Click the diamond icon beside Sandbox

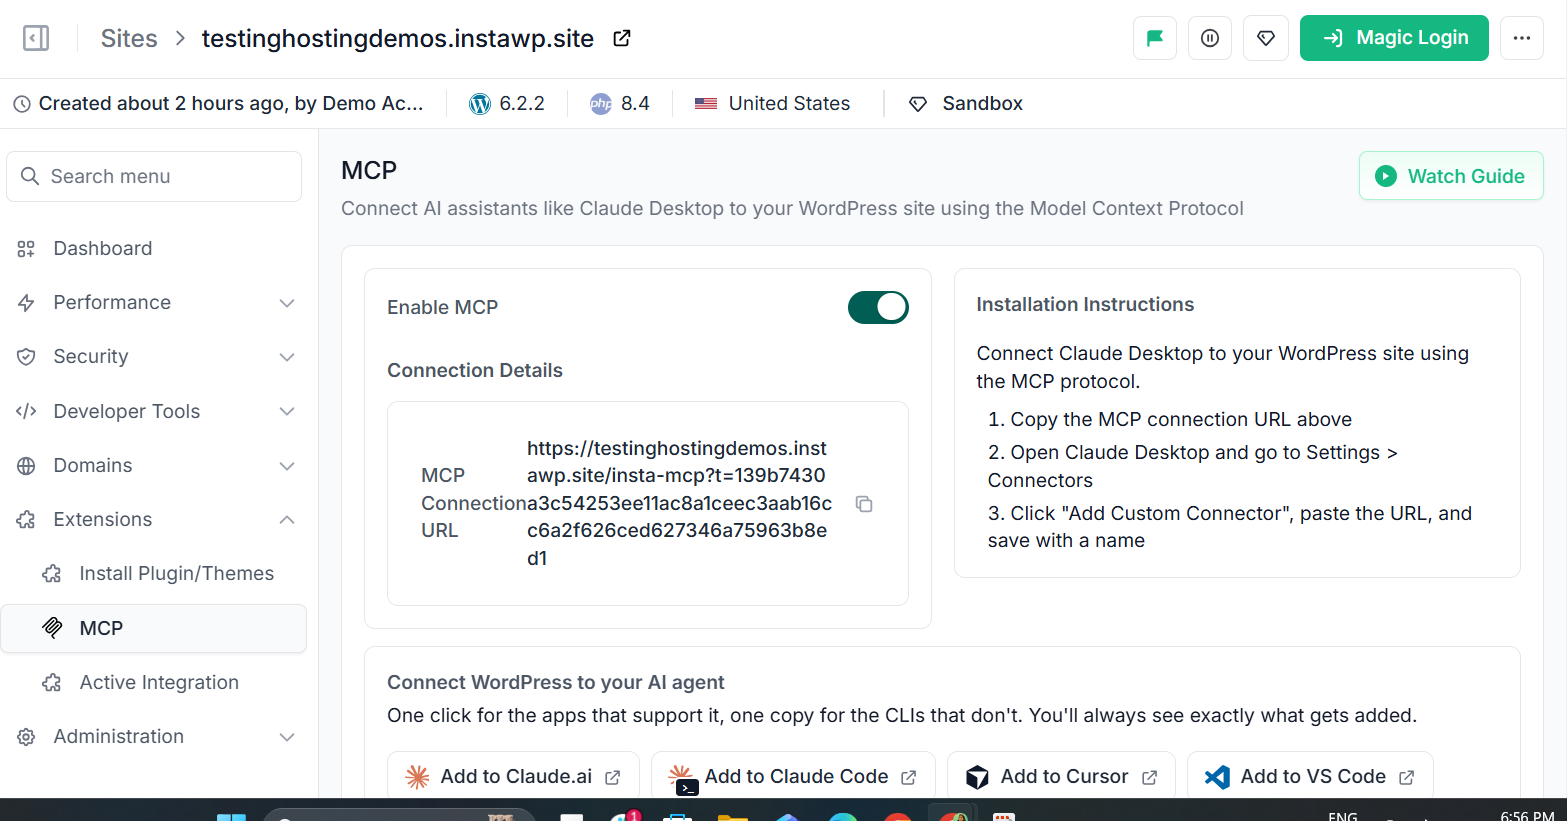tap(918, 104)
